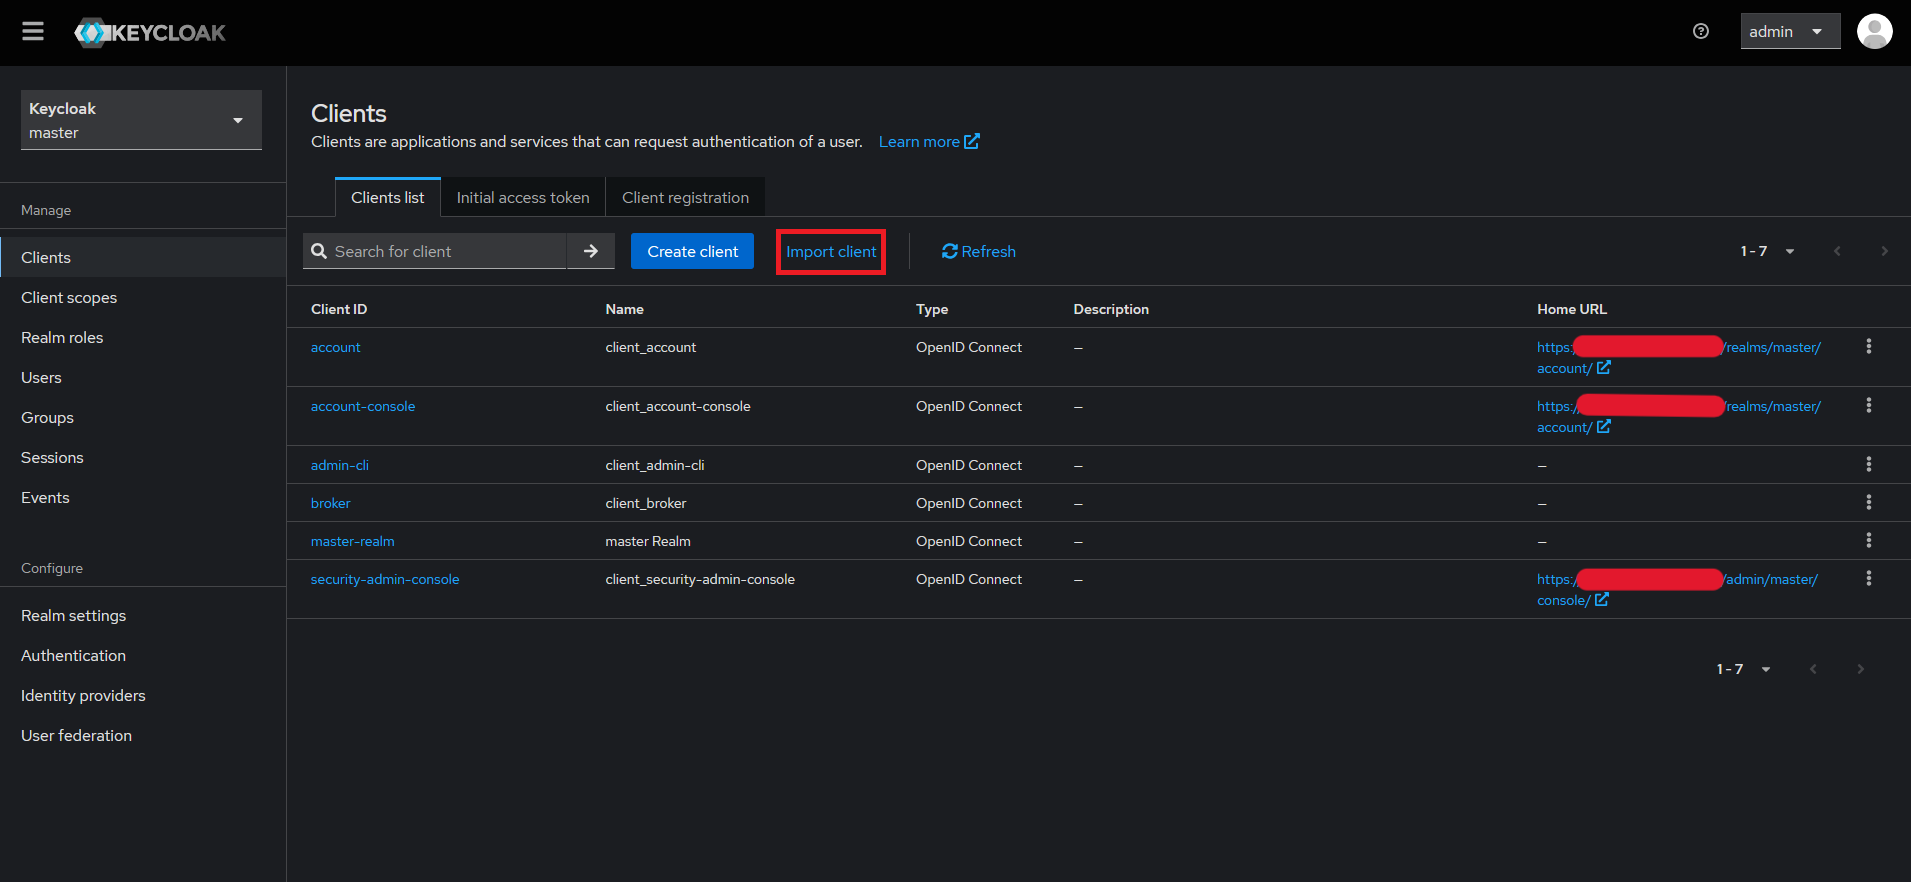The height and width of the screenshot is (882, 1911).
Task: Click the client_admin-cli name cell
Action: click(655, 465)
